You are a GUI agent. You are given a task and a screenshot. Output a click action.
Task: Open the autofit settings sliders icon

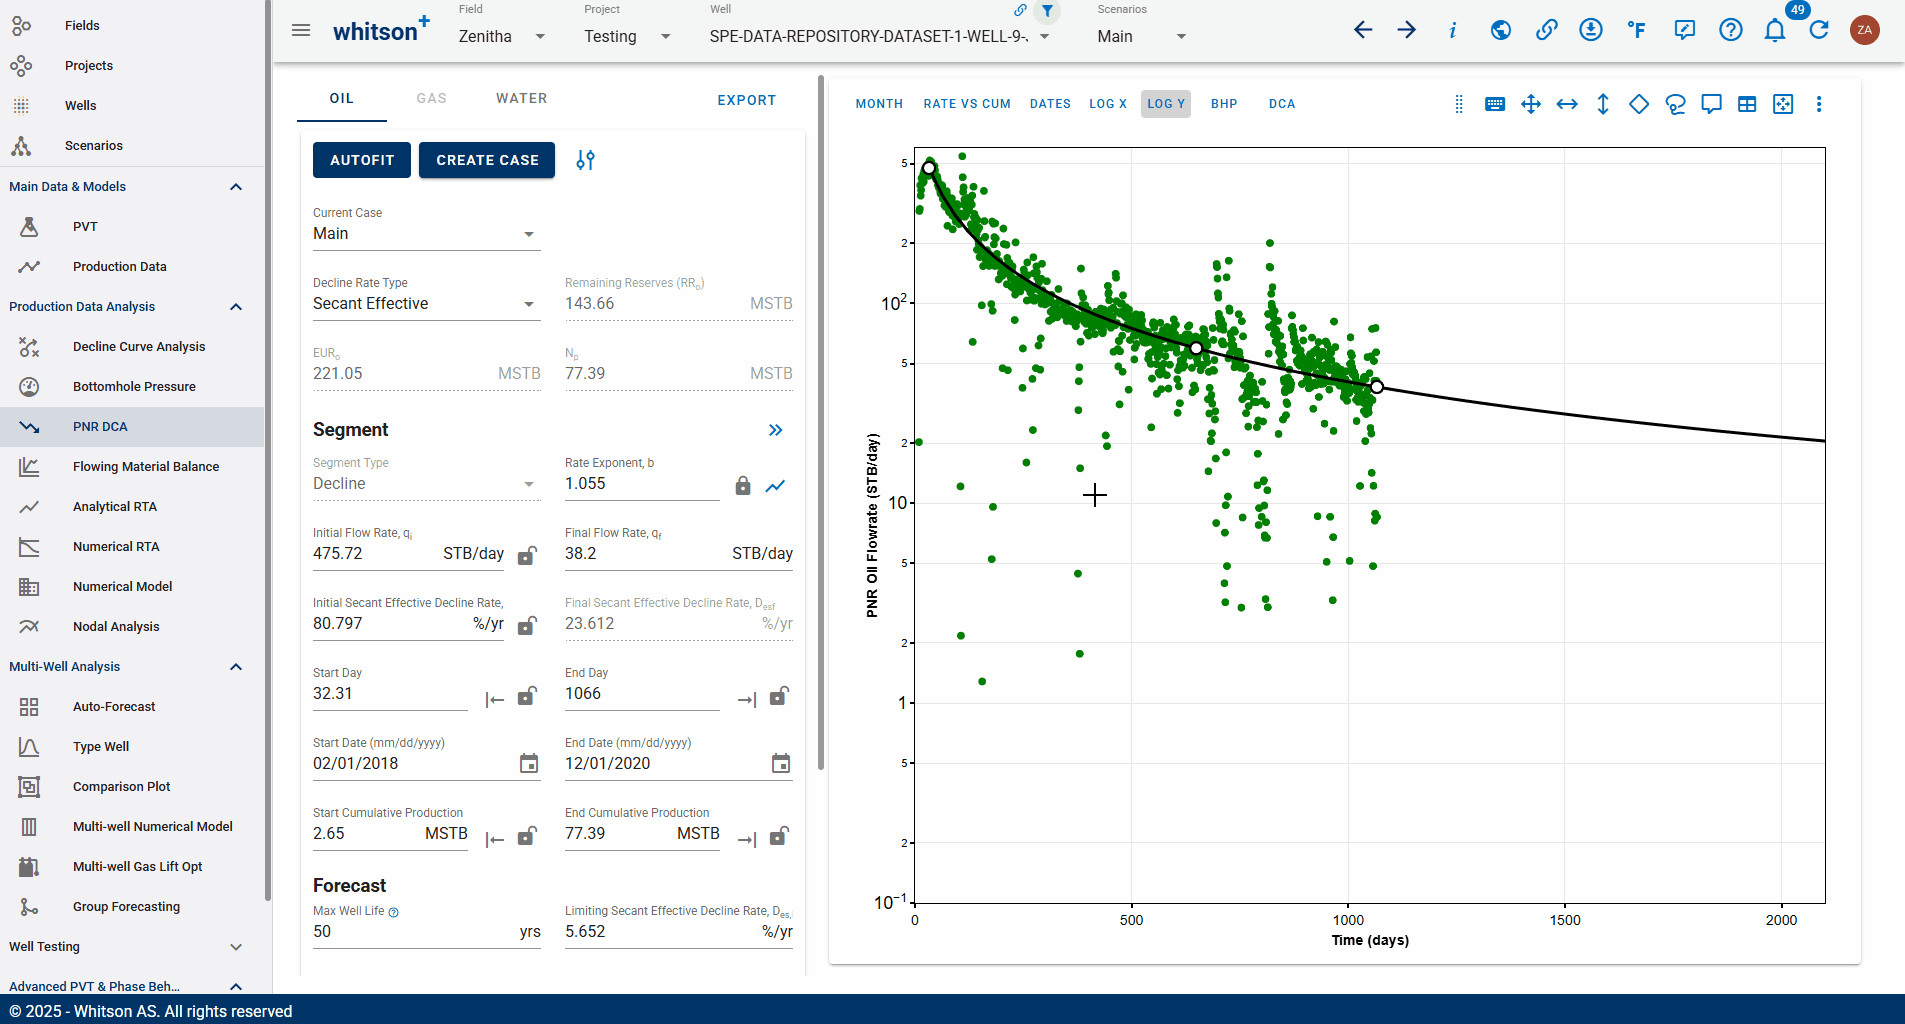click(x=585, y=160)
